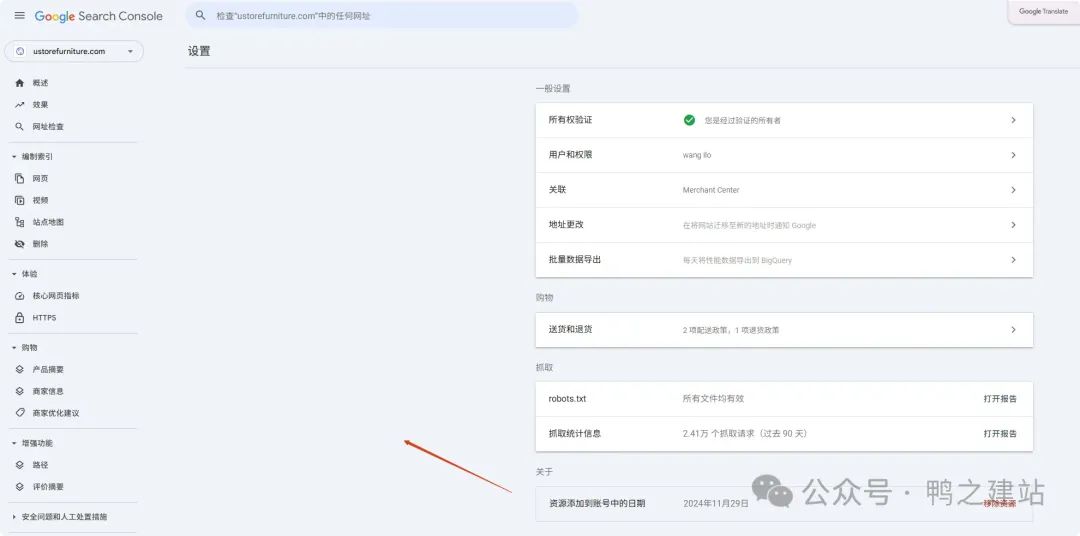The height and width of the screenshot is (536, 1080).
Task: Click the 视频 video pages icon
Action: pos(19,200)
